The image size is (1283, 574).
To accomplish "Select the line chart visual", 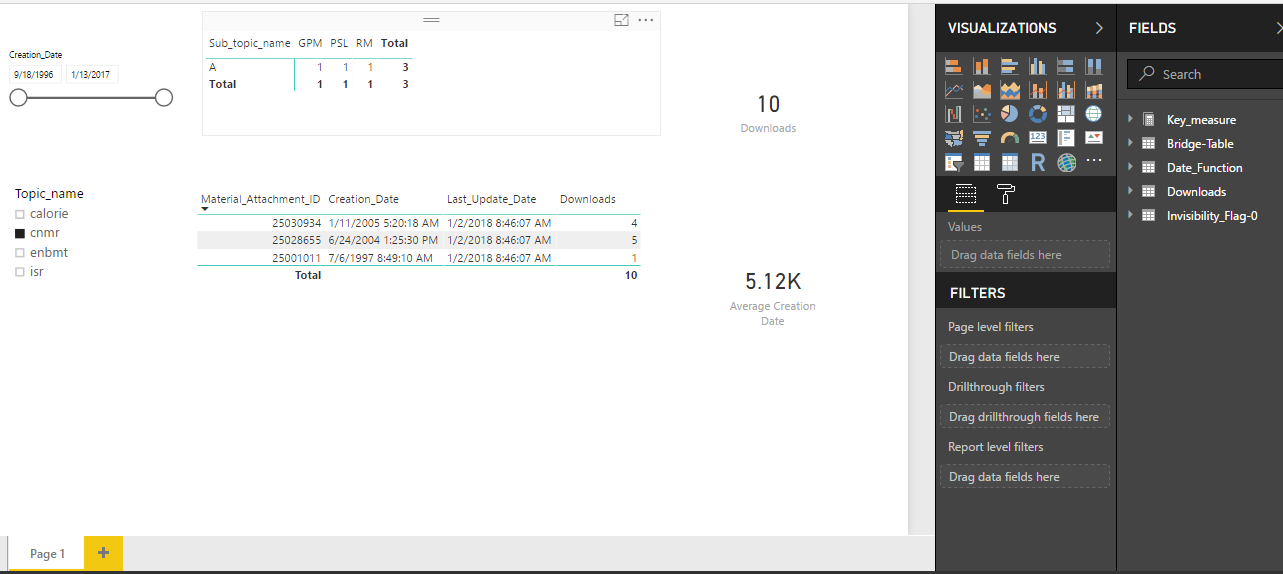I will [x=953, y=90].
